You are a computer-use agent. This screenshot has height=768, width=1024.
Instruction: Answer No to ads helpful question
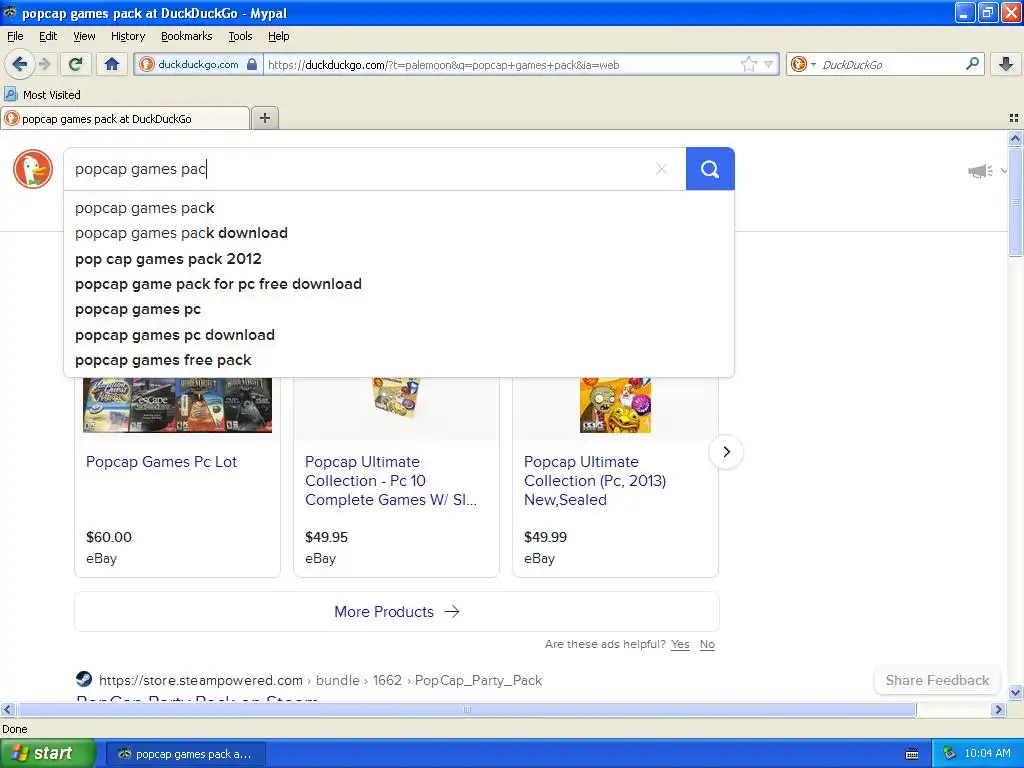click(x=707, y=644)
